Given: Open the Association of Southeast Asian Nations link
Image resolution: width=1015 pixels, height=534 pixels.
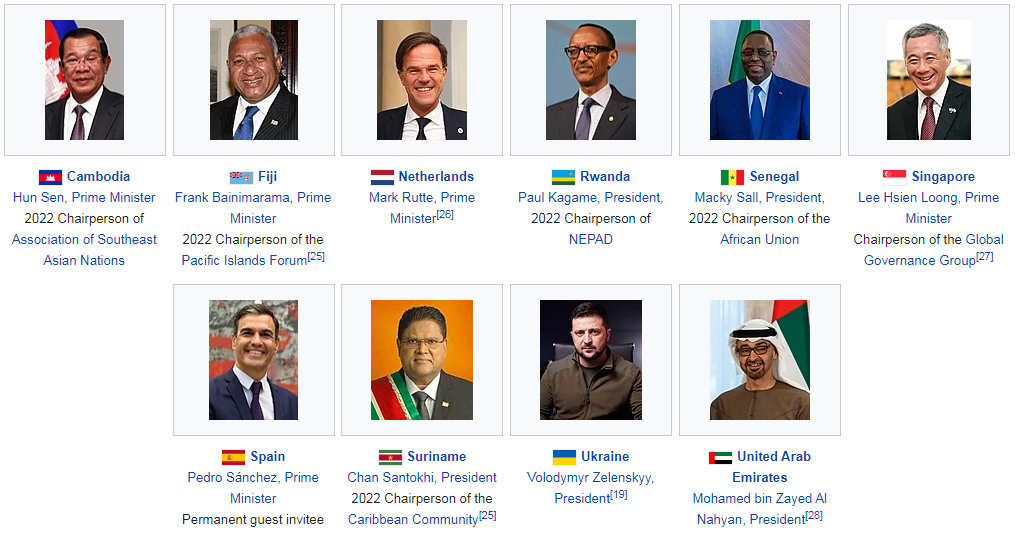Looking at the screenshot, I should pos(84,250).
